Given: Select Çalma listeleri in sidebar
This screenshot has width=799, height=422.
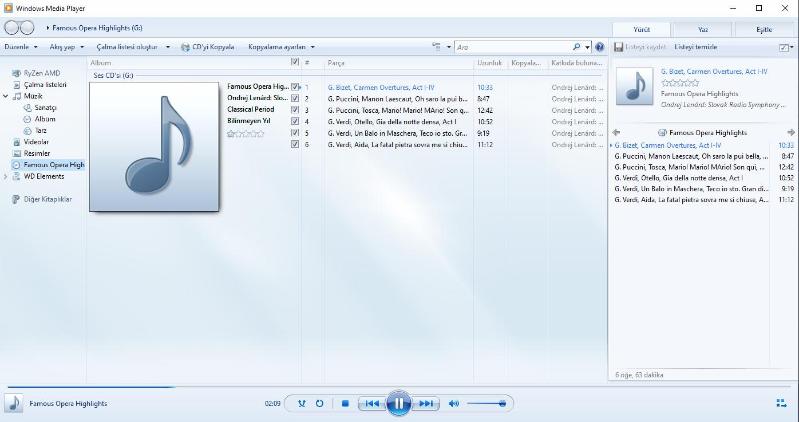Looking at the screenshot, I should [45, 85].
